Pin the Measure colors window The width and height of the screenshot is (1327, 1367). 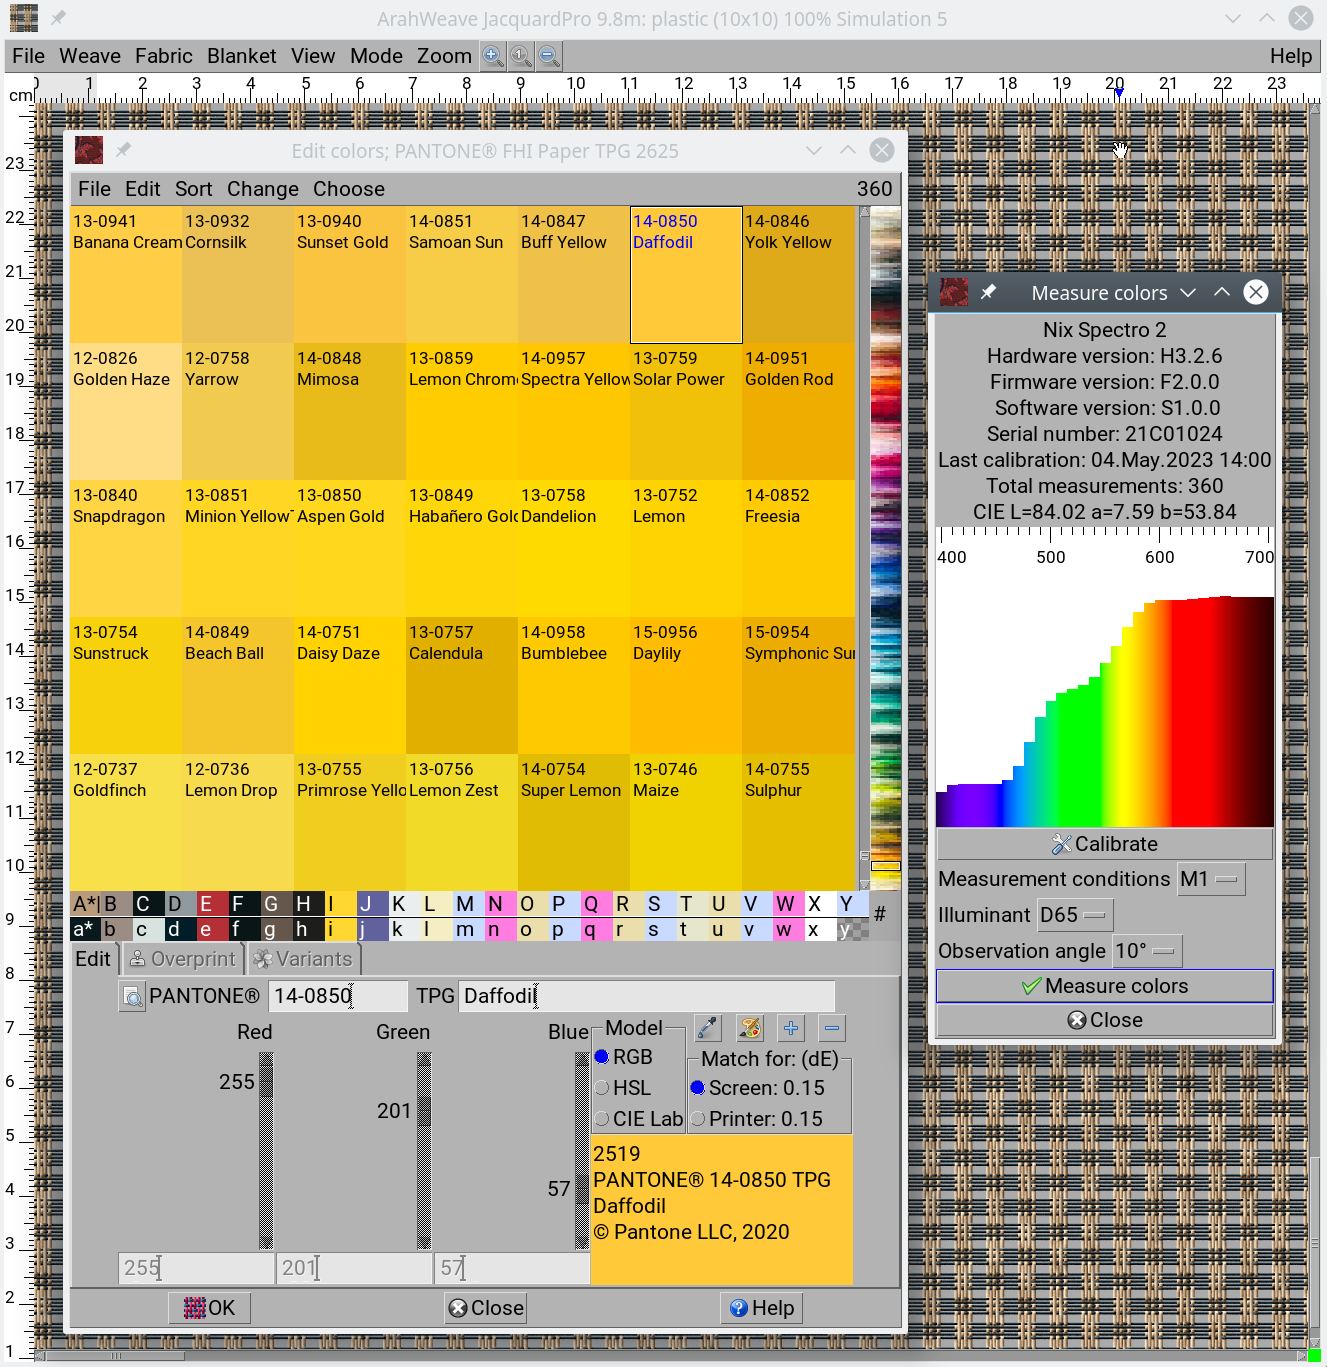pos(988,292)
